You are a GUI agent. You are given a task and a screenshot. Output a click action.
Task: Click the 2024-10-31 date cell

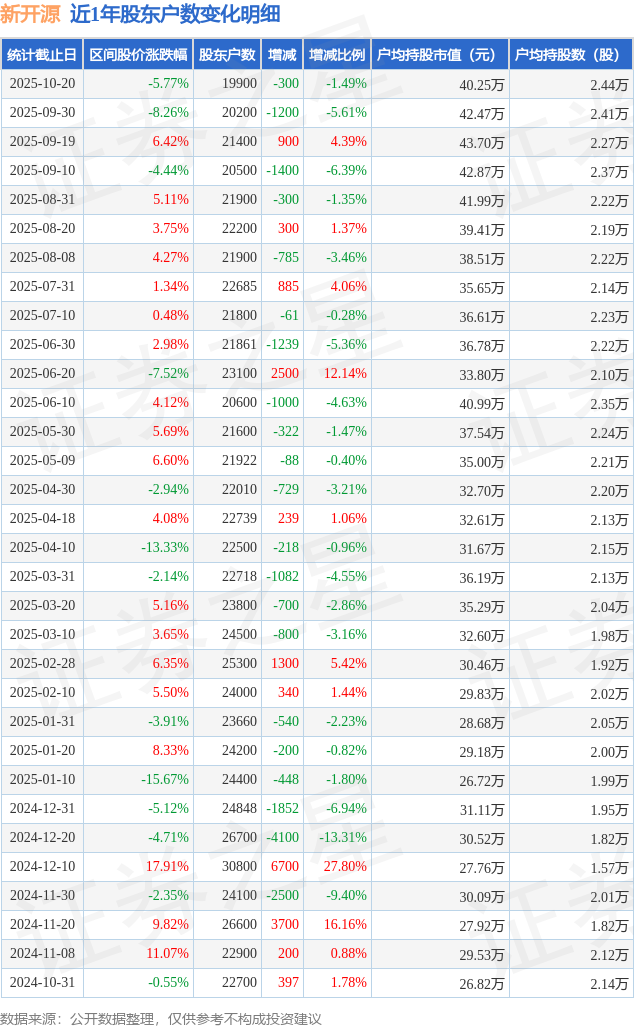pos(42,983)
